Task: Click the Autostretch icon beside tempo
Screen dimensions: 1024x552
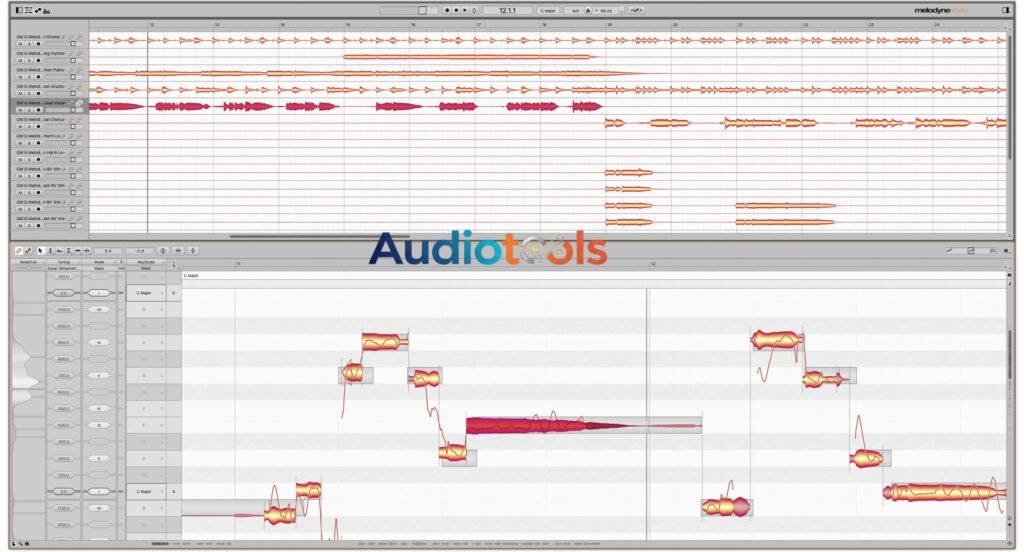Action: click(637, 10)
